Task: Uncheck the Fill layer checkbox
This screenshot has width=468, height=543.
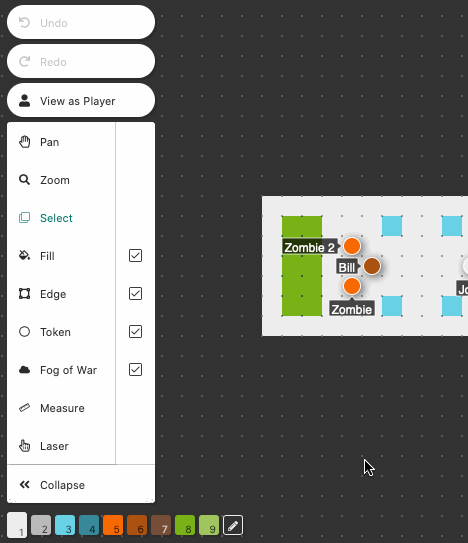Action: (135, 256)
